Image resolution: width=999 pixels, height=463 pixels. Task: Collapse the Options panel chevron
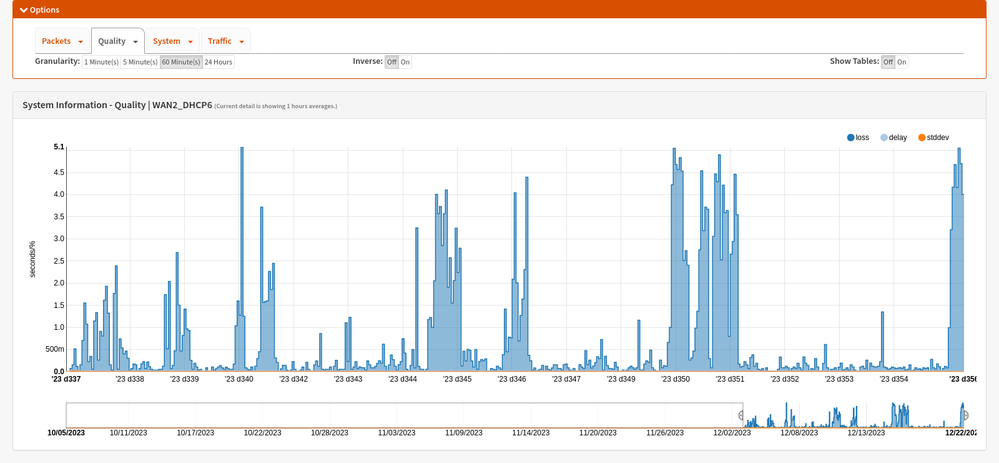[x=24, y=10]
